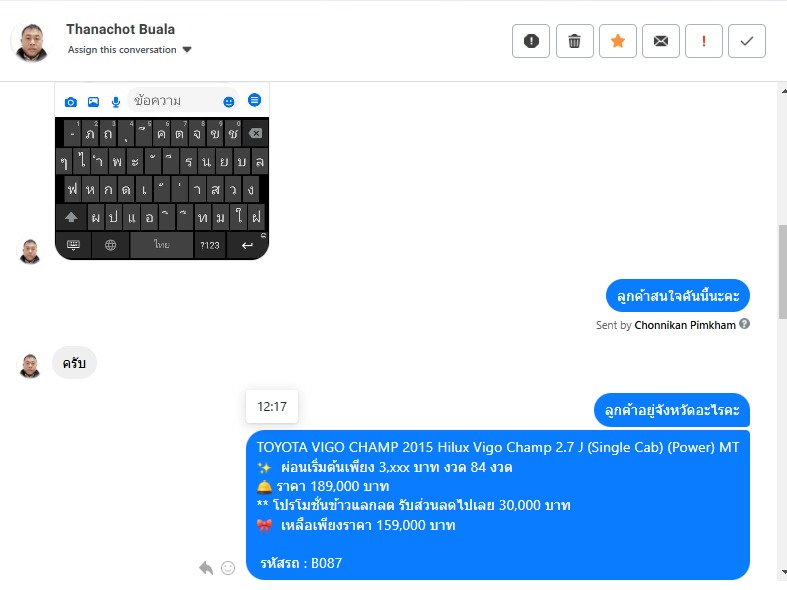Expand the Assign this conversation dropdown arrow
Image resolution: width=787 pixels, height=590 pixels.
(x=187, y=50)
